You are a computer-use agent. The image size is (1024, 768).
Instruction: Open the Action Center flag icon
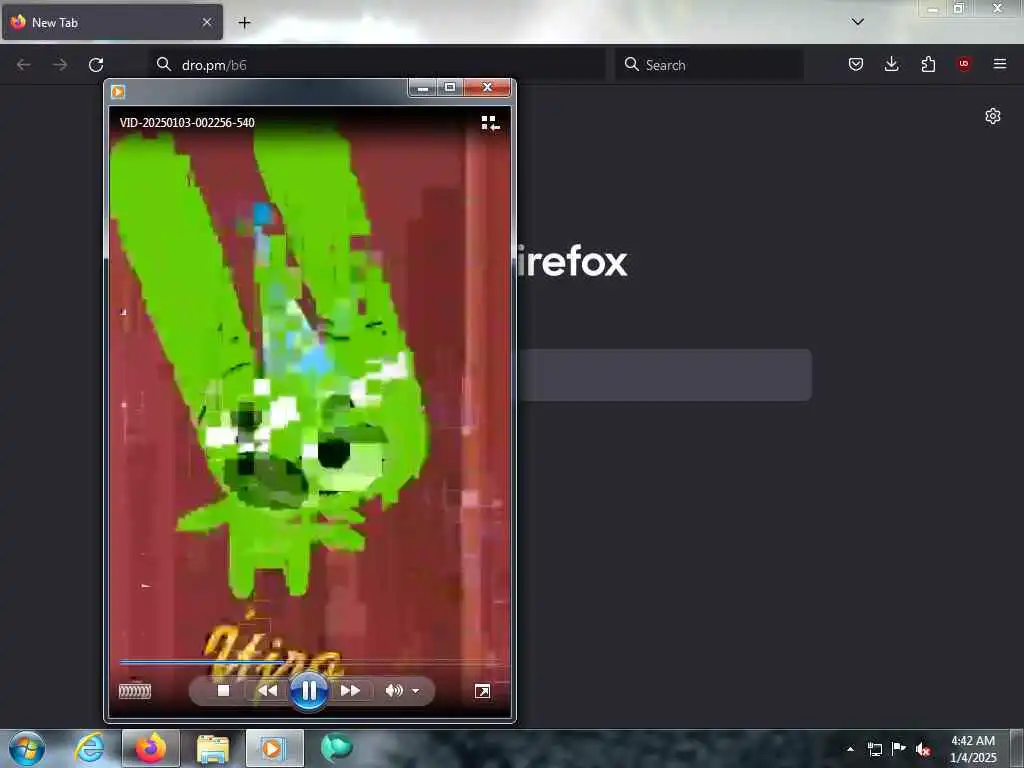899,748
